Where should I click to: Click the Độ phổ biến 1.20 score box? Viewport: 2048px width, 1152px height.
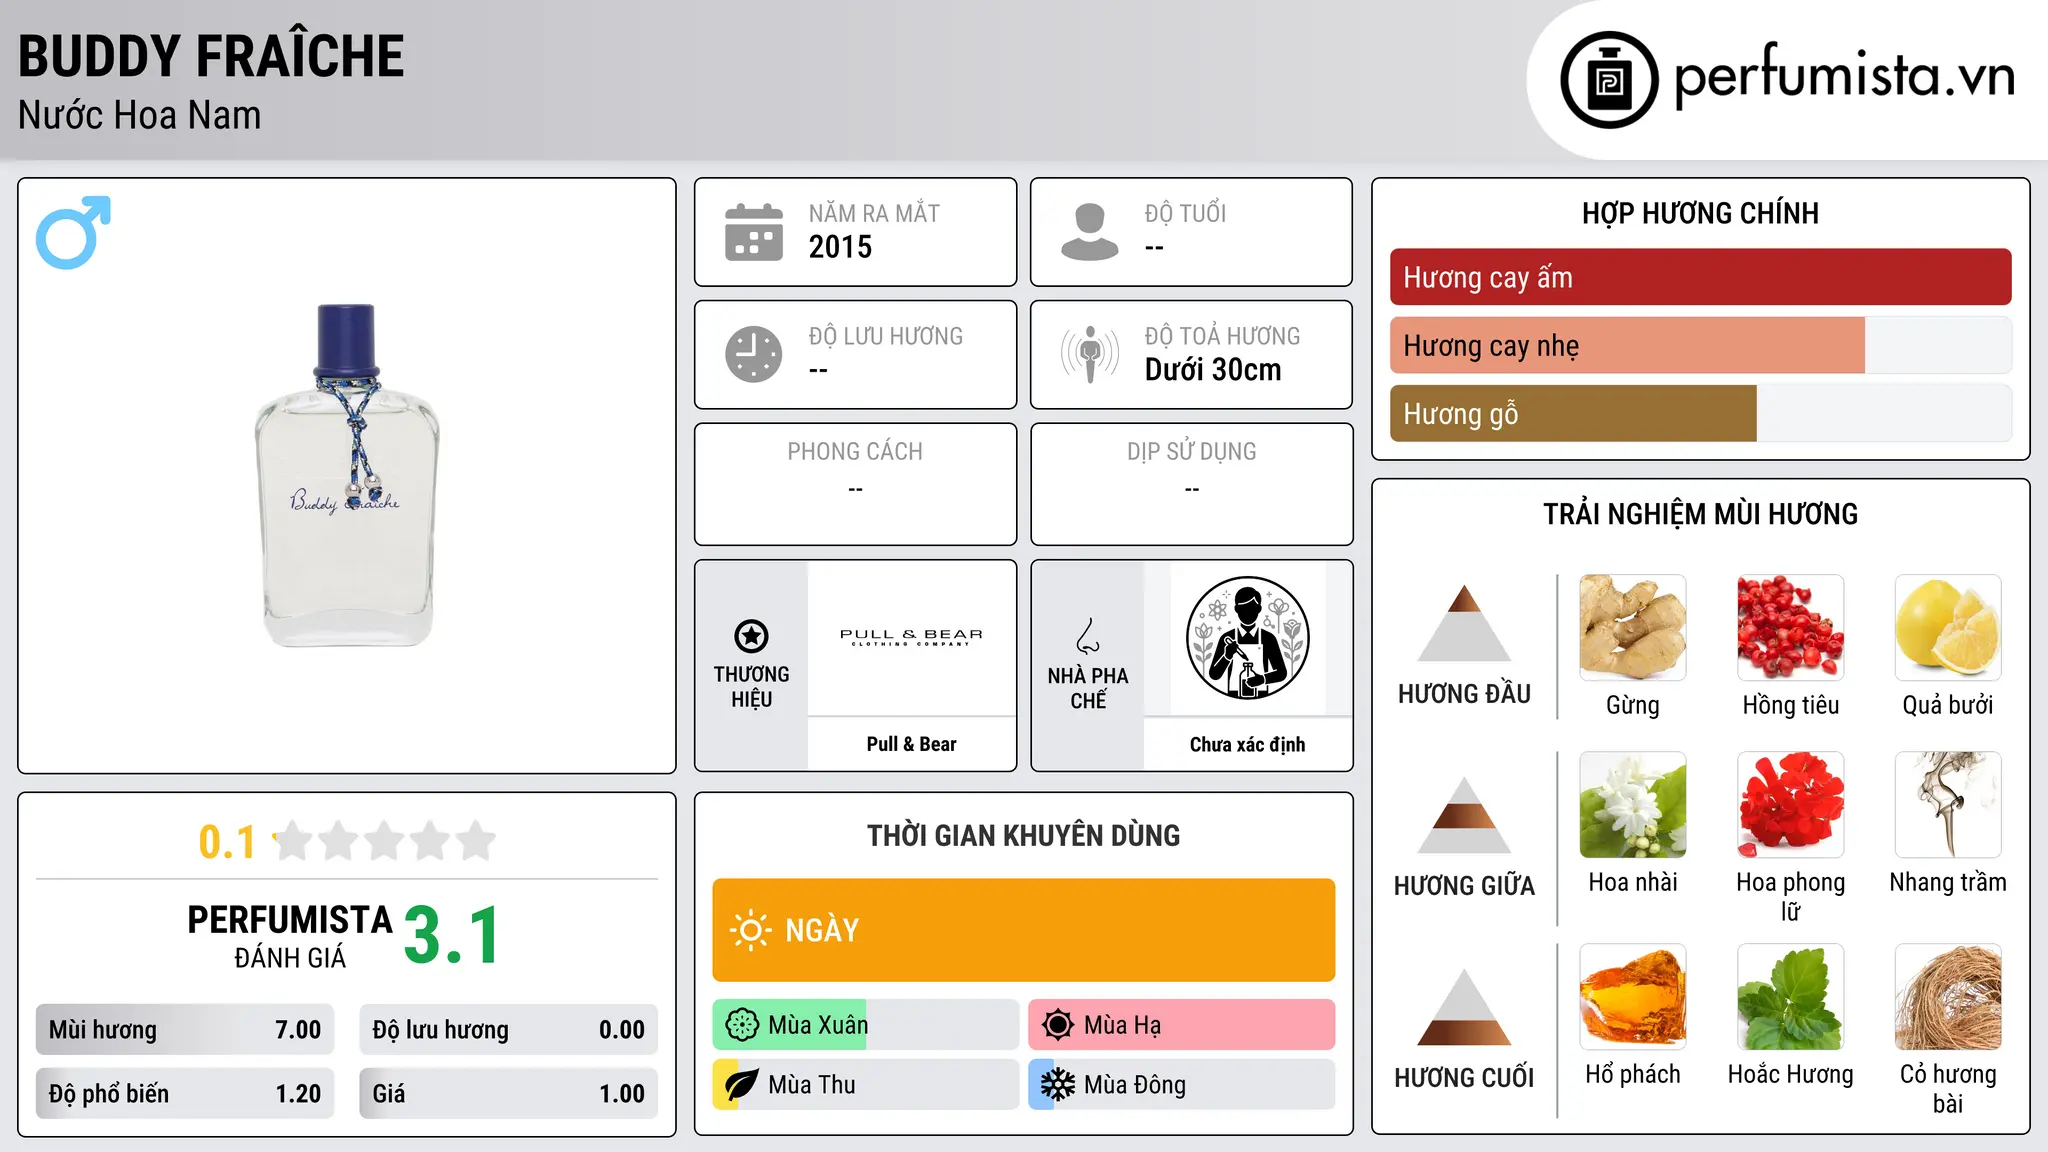pyautogui.click(x=185, y=1094)
